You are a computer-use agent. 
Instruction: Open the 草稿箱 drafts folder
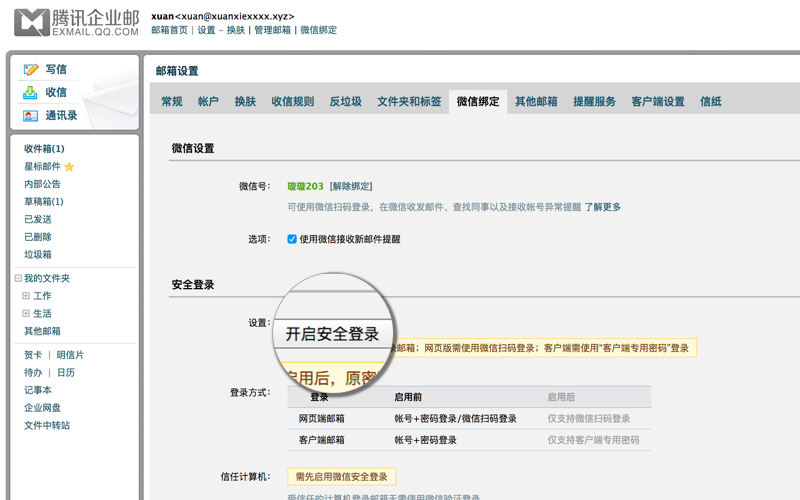point(43,202)
